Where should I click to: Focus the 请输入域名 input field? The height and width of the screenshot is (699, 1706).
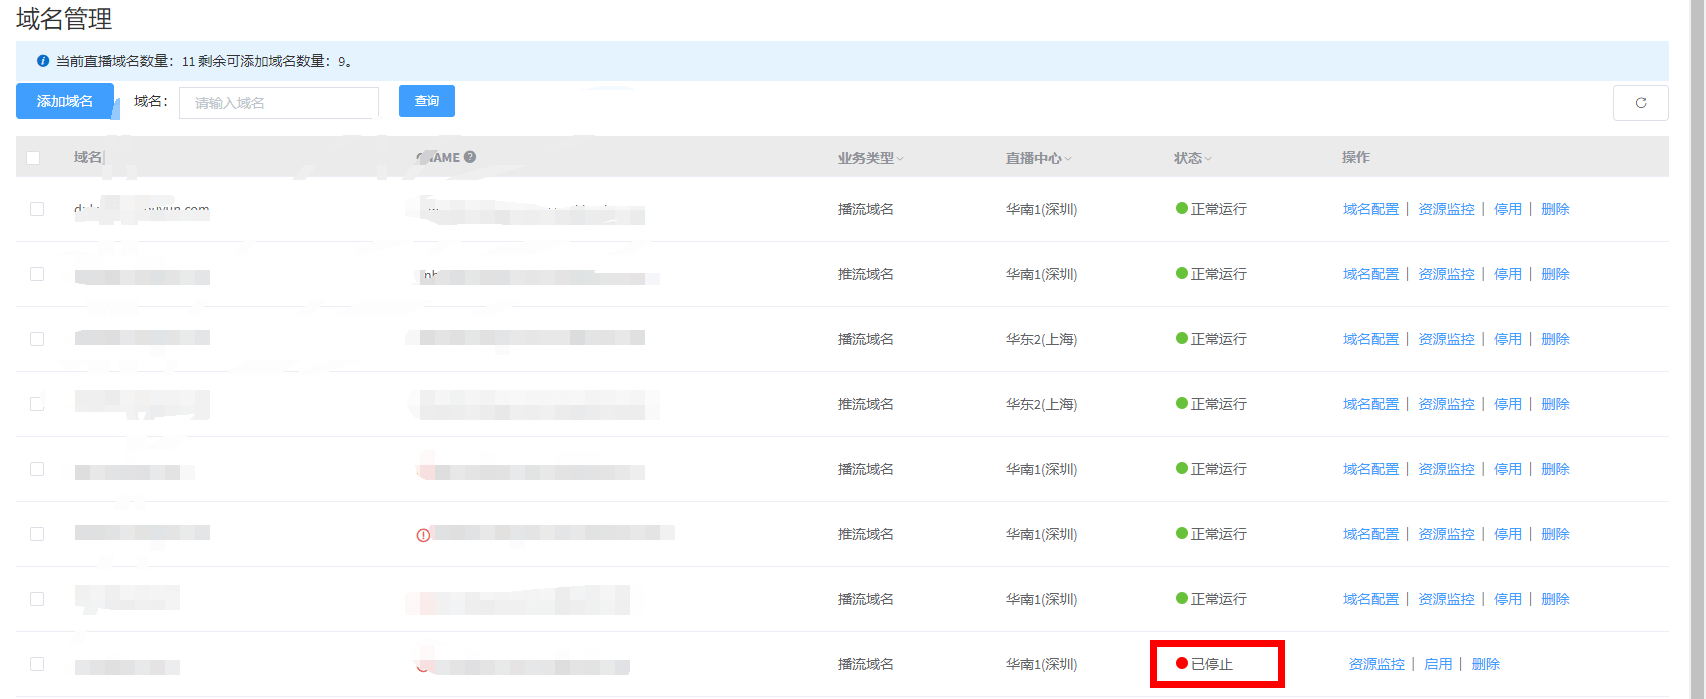click(x=278, y=103)
